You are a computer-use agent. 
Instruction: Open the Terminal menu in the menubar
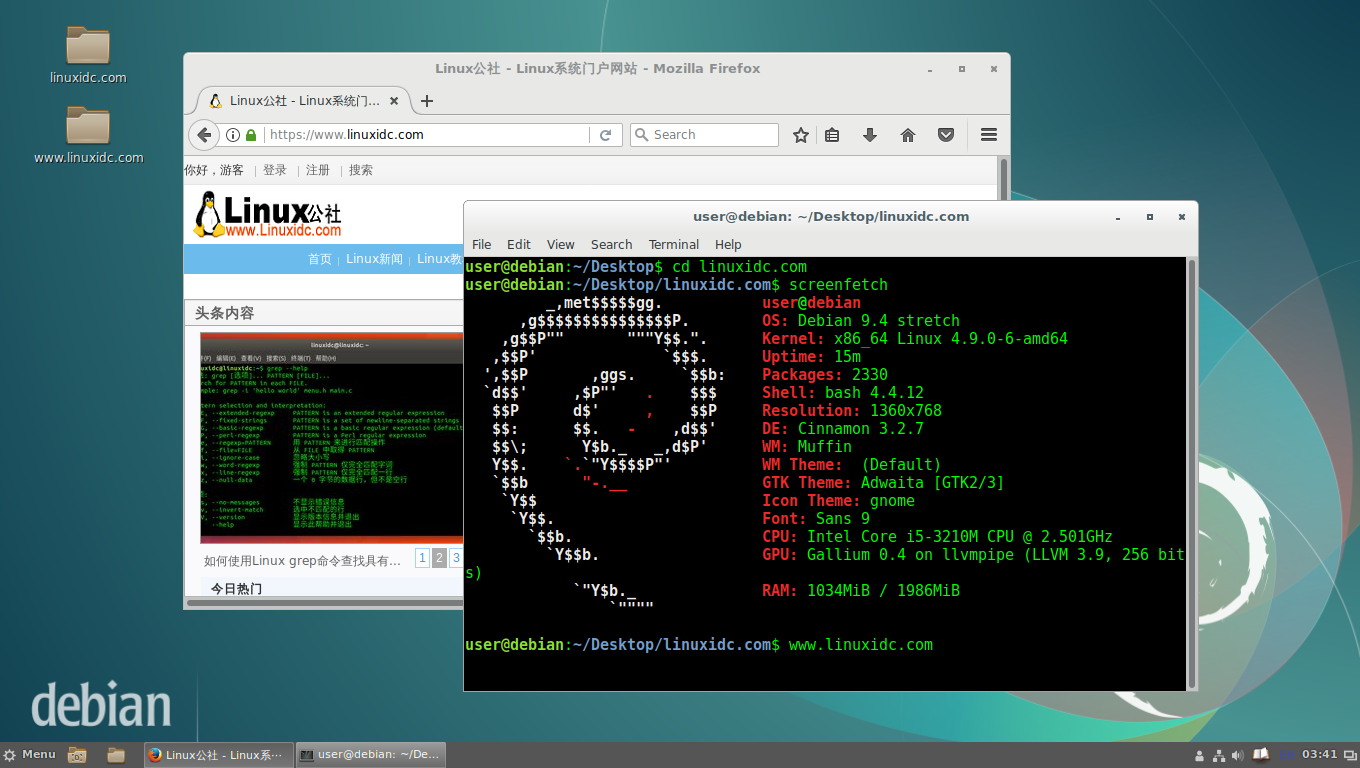[674, 244]
